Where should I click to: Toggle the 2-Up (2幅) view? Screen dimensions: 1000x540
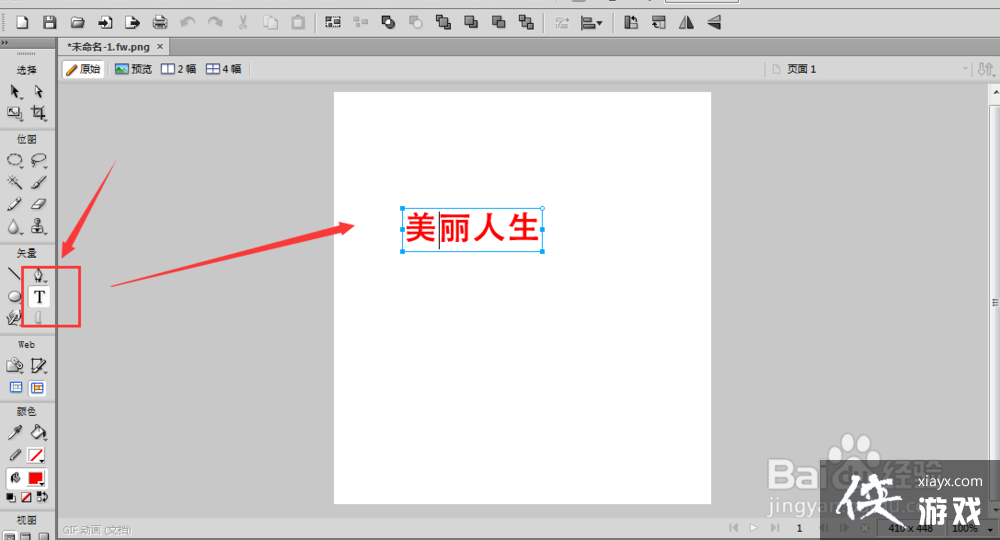coord(179,69)
